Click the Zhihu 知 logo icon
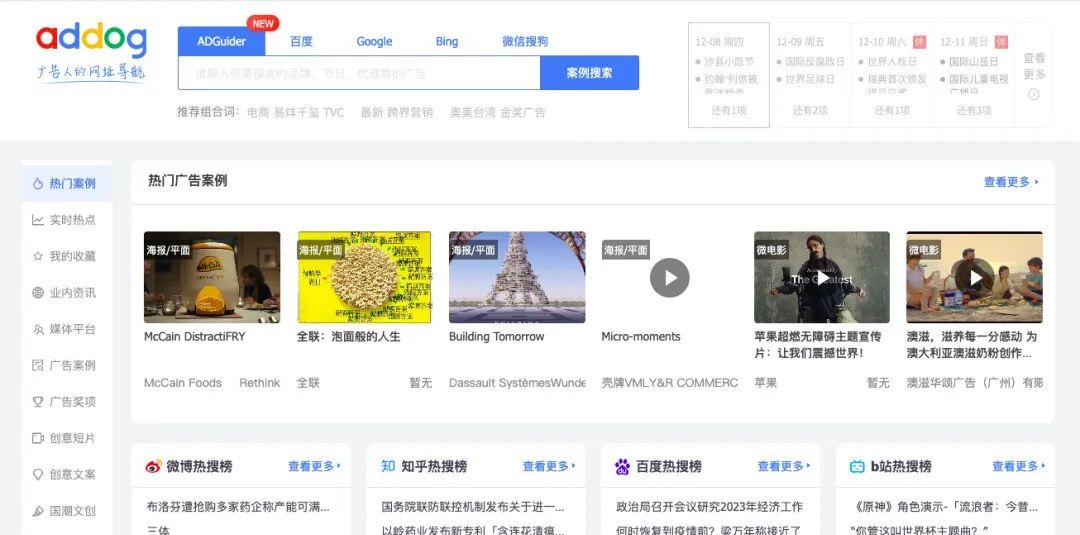Screen dimensions: 1080x535 coord(388,466)
